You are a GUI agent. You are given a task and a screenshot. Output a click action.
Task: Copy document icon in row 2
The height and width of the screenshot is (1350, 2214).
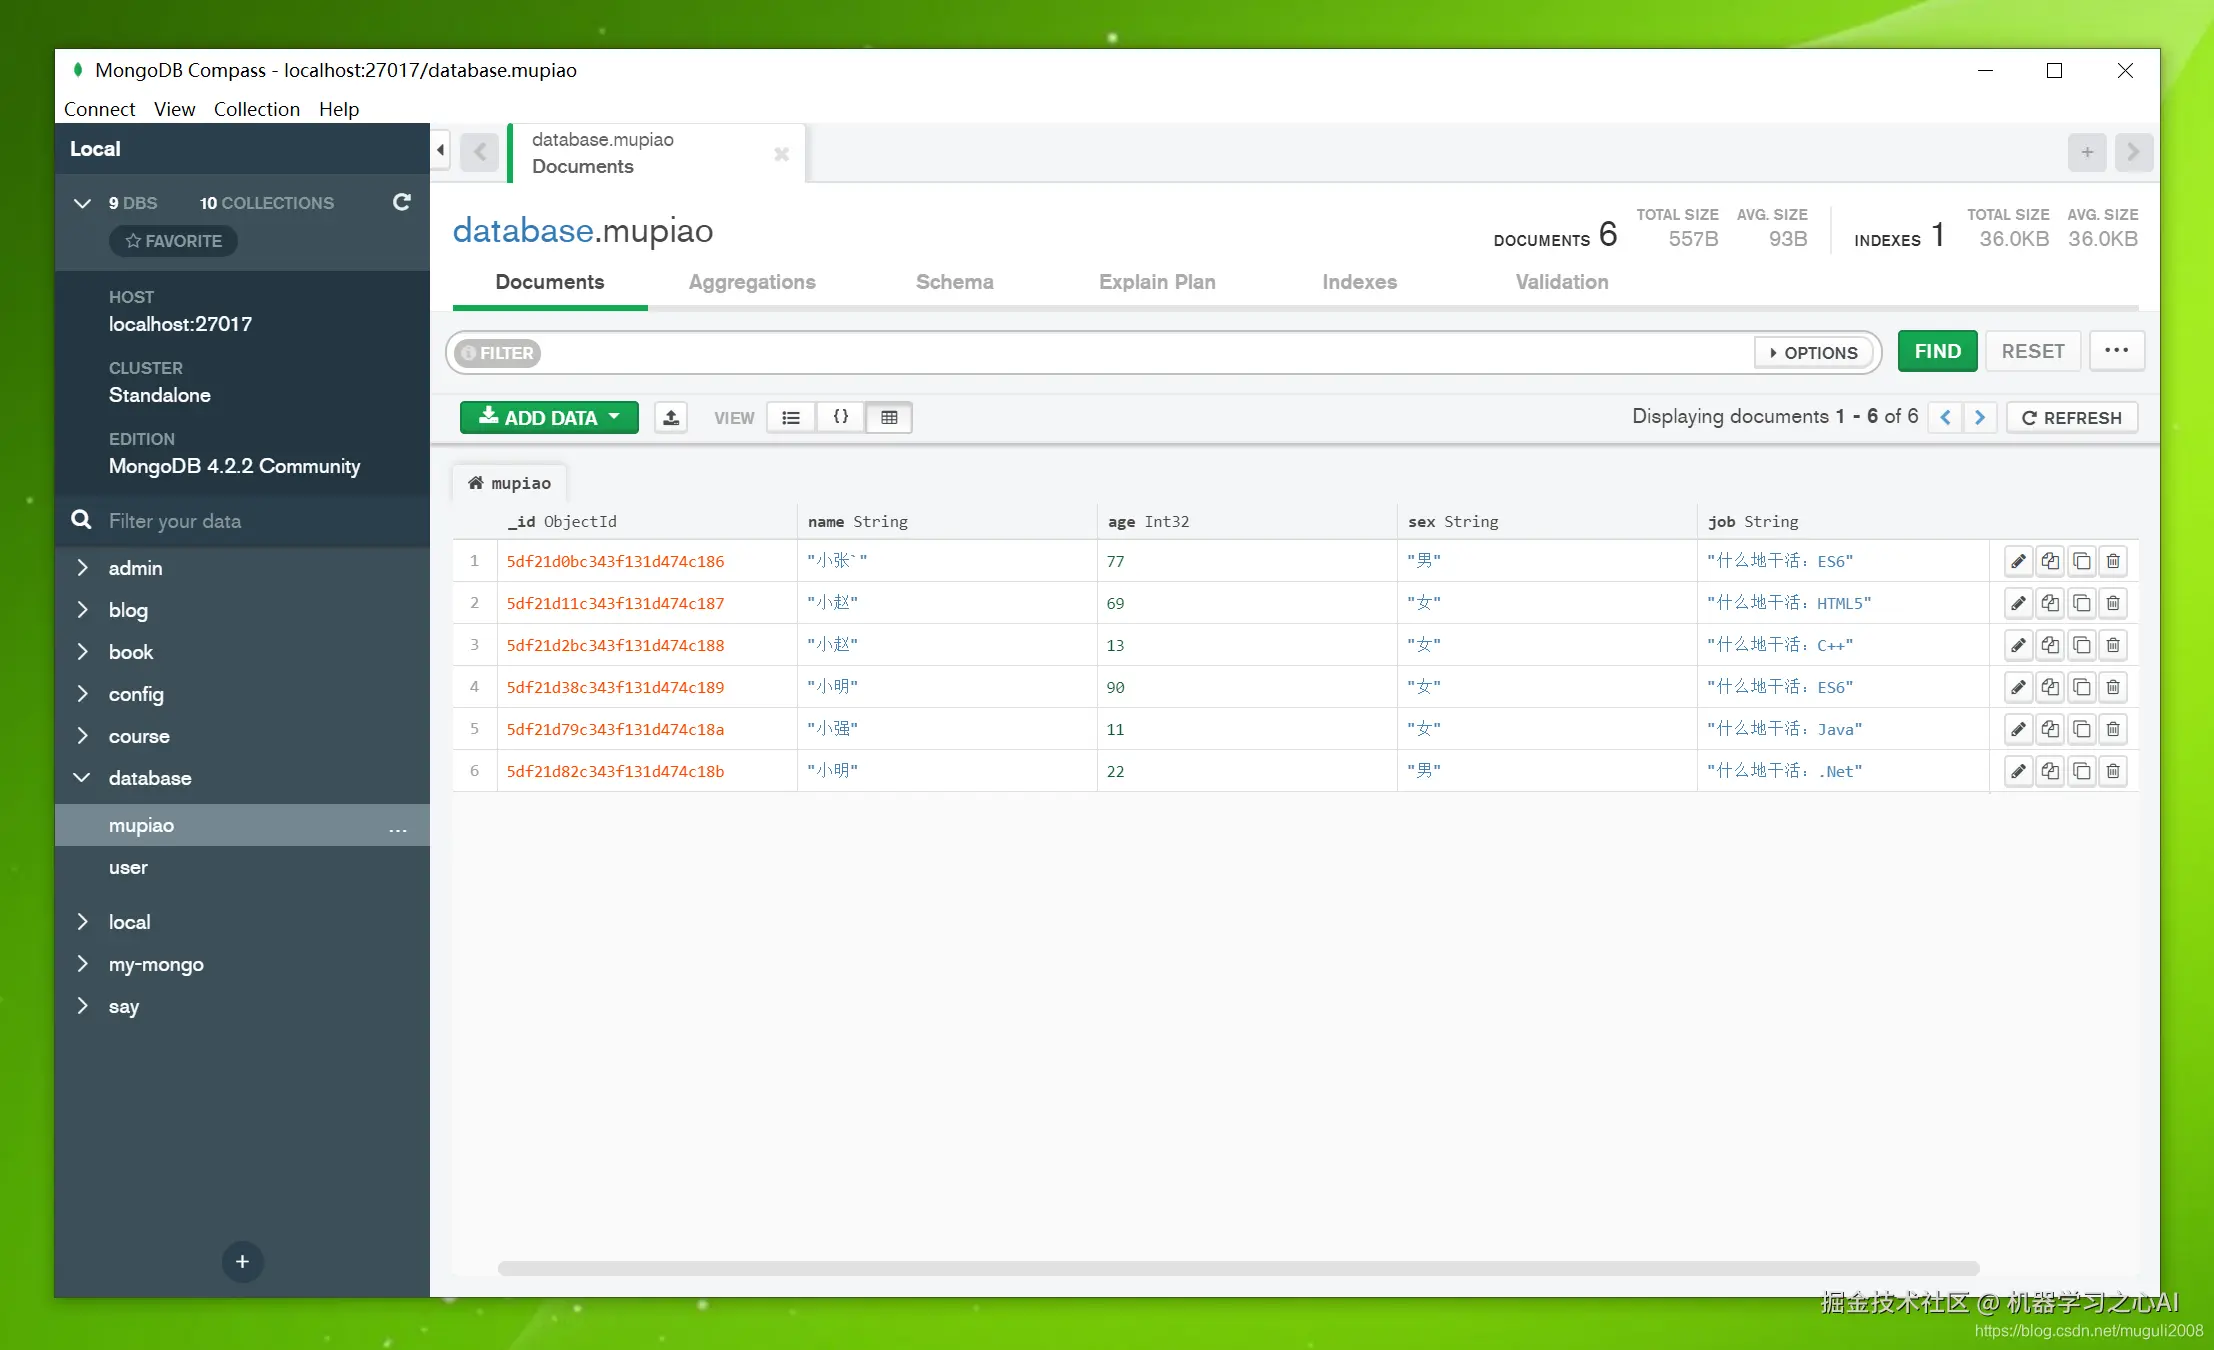point(2050,603)
